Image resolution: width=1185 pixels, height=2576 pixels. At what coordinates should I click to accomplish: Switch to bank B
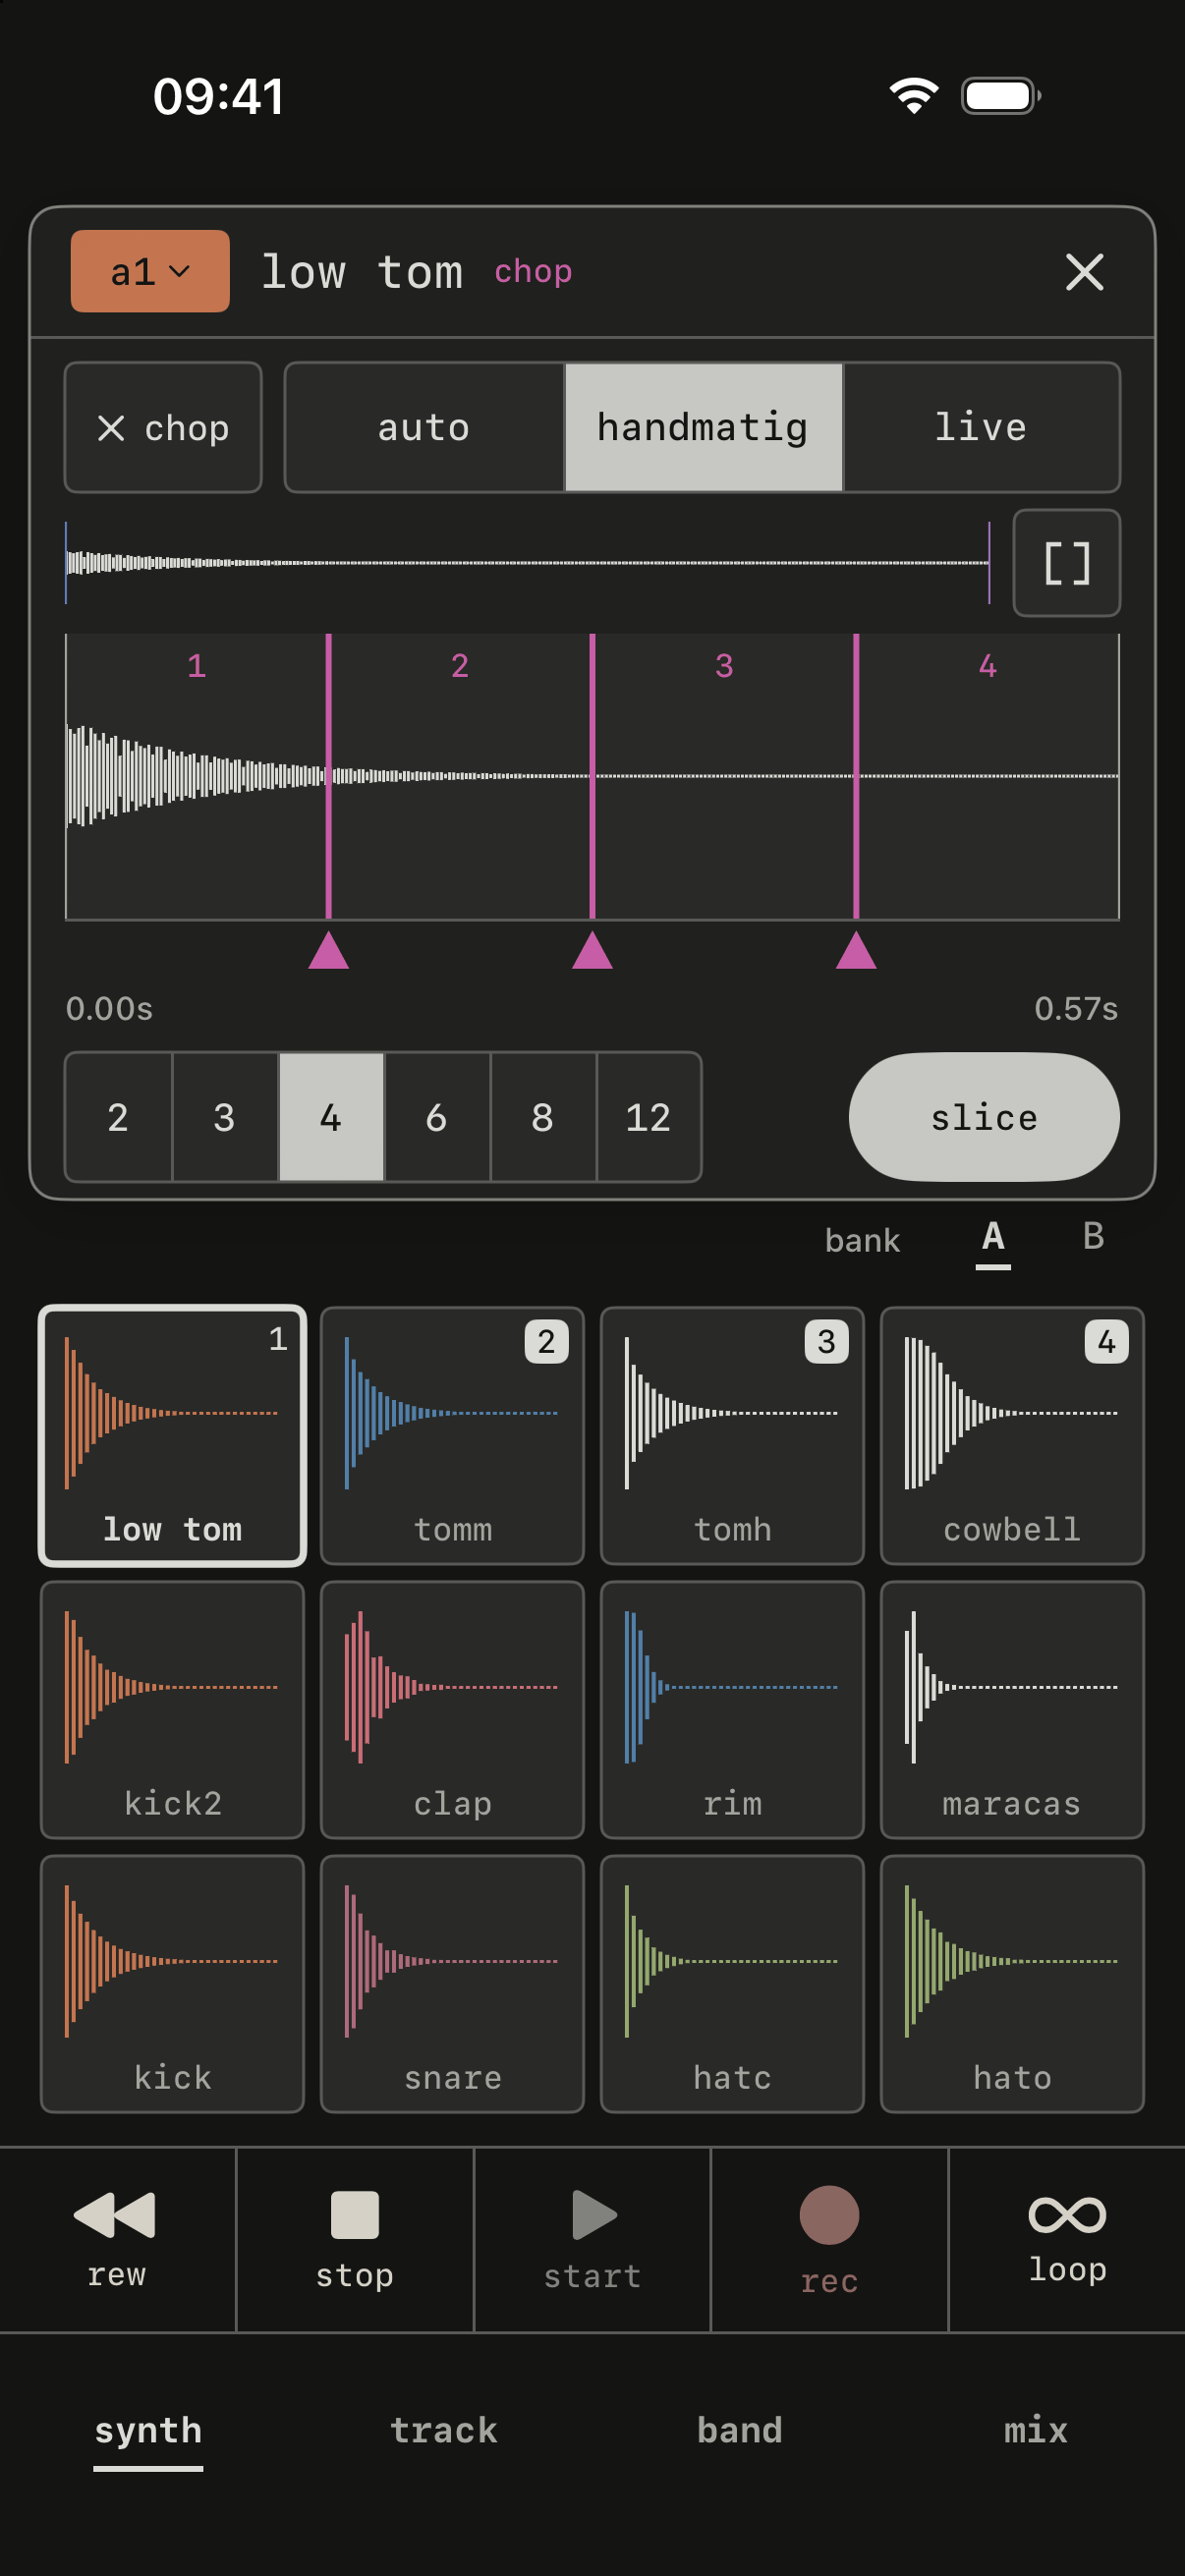click(x=1093, y=1237)
